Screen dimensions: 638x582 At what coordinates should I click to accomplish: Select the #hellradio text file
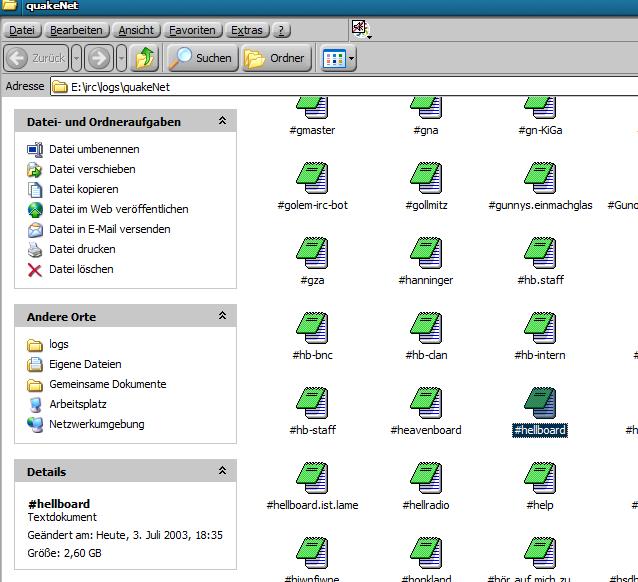[x=426, y=478]
